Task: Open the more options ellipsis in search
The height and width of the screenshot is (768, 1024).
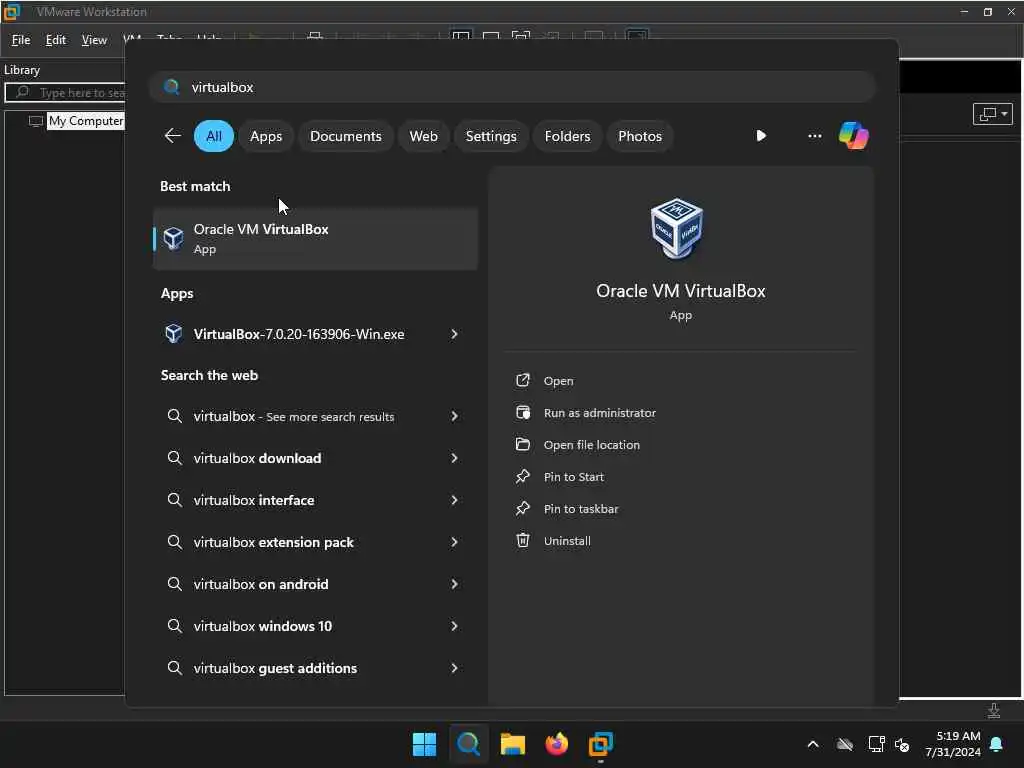Action: click(x=814, y=136)
